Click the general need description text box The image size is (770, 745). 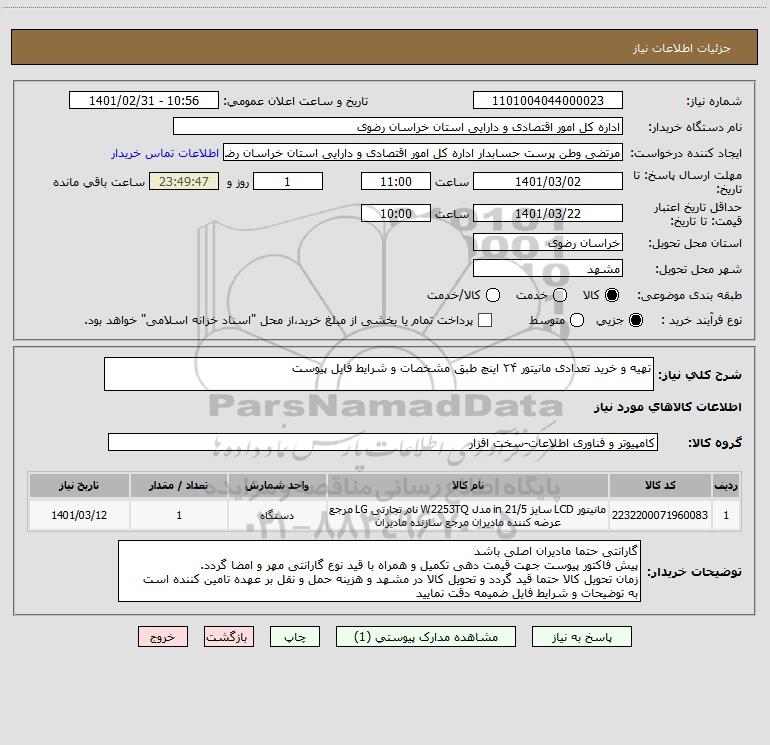click(x=379, y=374)
